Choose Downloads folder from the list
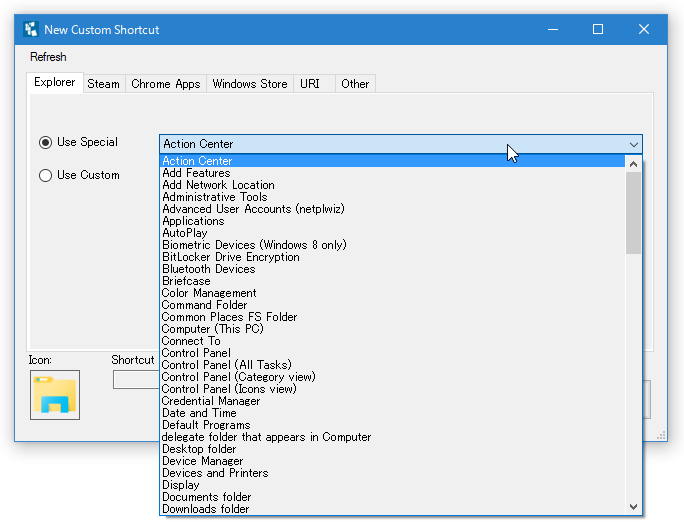This screenshot has height=530, width=684. (393, 509)
